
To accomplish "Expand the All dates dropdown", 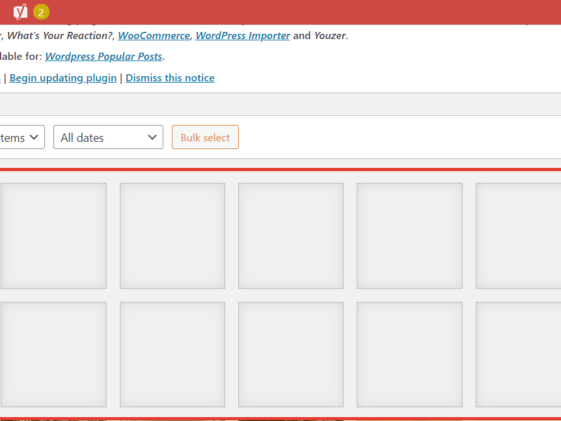I will pyautogui.click(x=108, y=137).
